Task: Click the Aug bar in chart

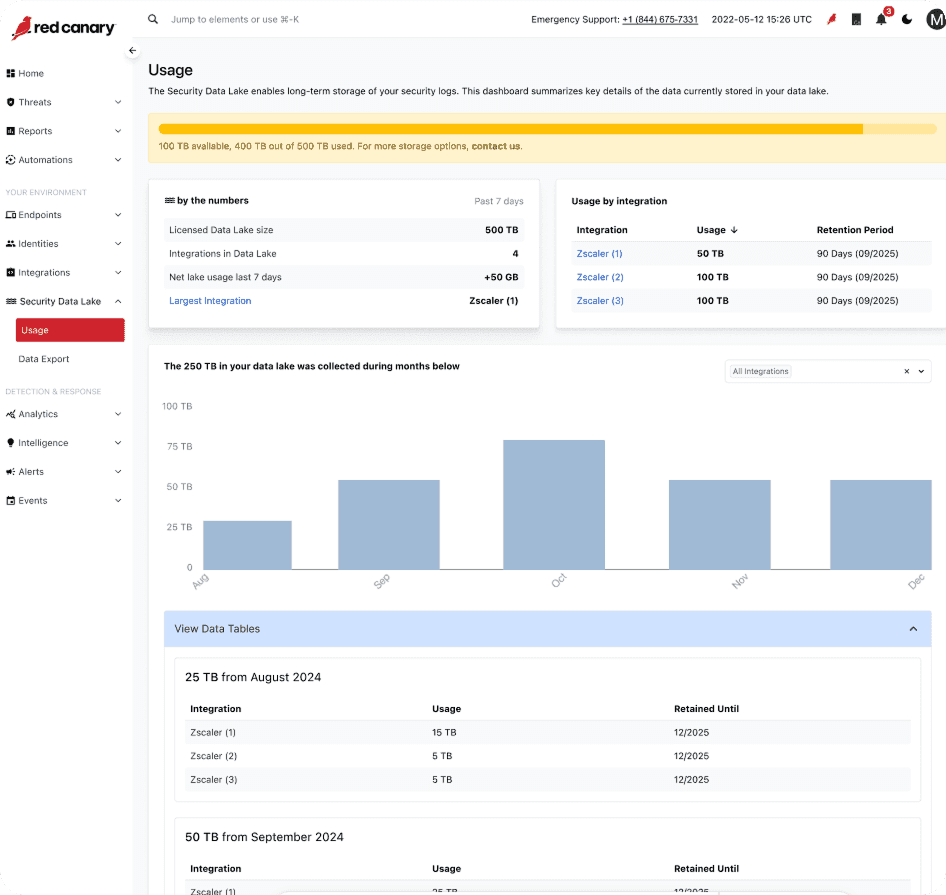Action: coord(247,545)
